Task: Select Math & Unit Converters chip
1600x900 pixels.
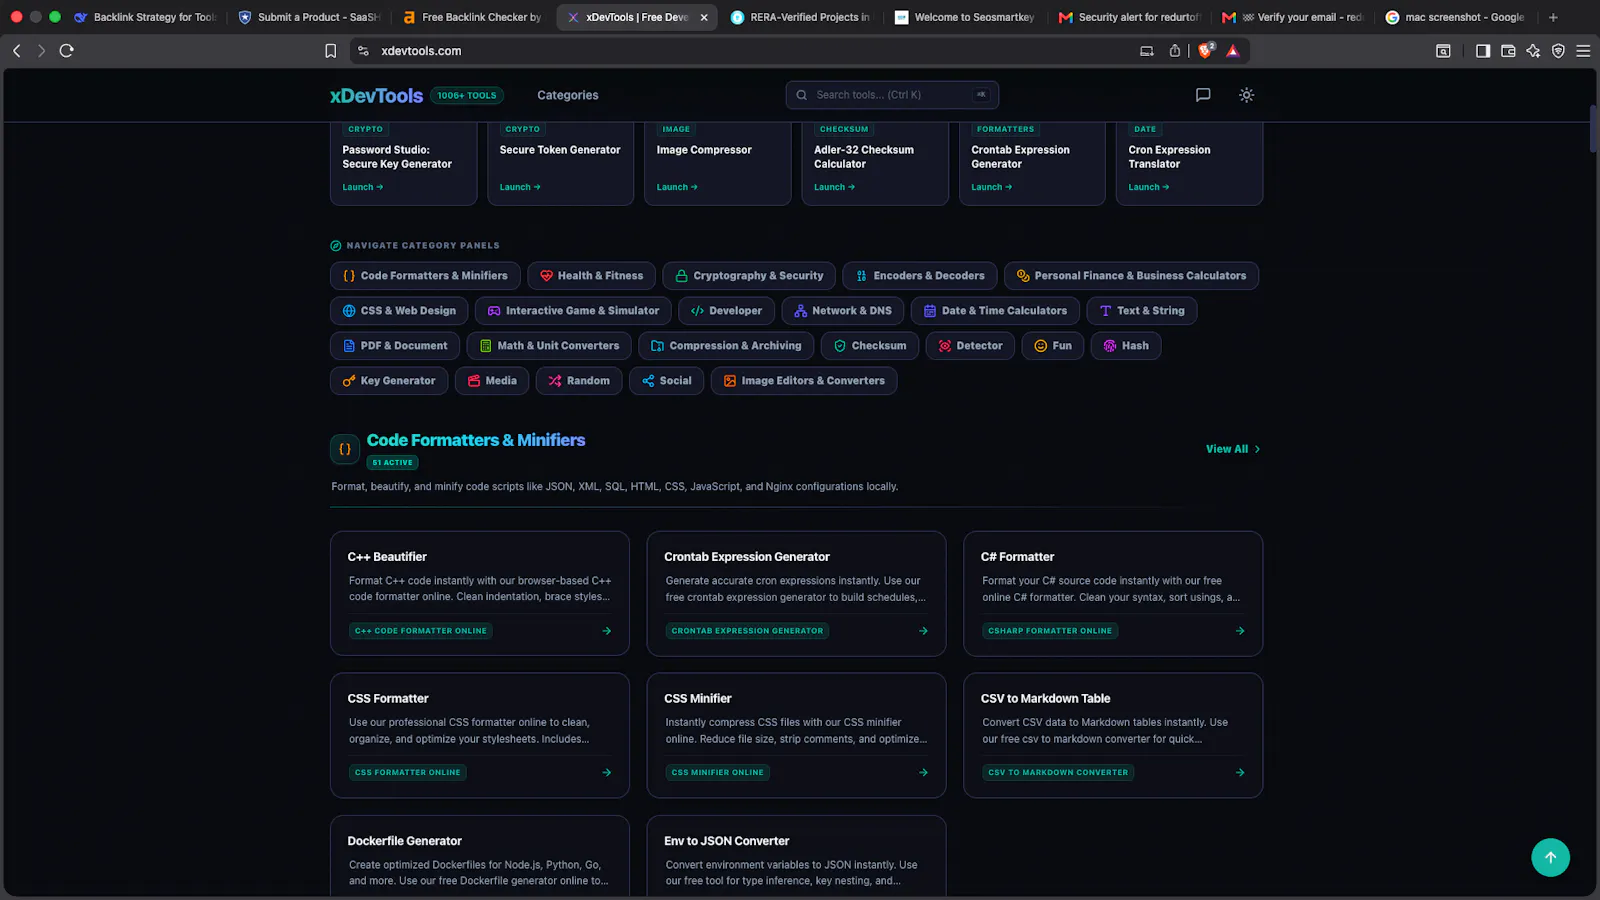Action: pyautogui.click(x=549, y=346)
